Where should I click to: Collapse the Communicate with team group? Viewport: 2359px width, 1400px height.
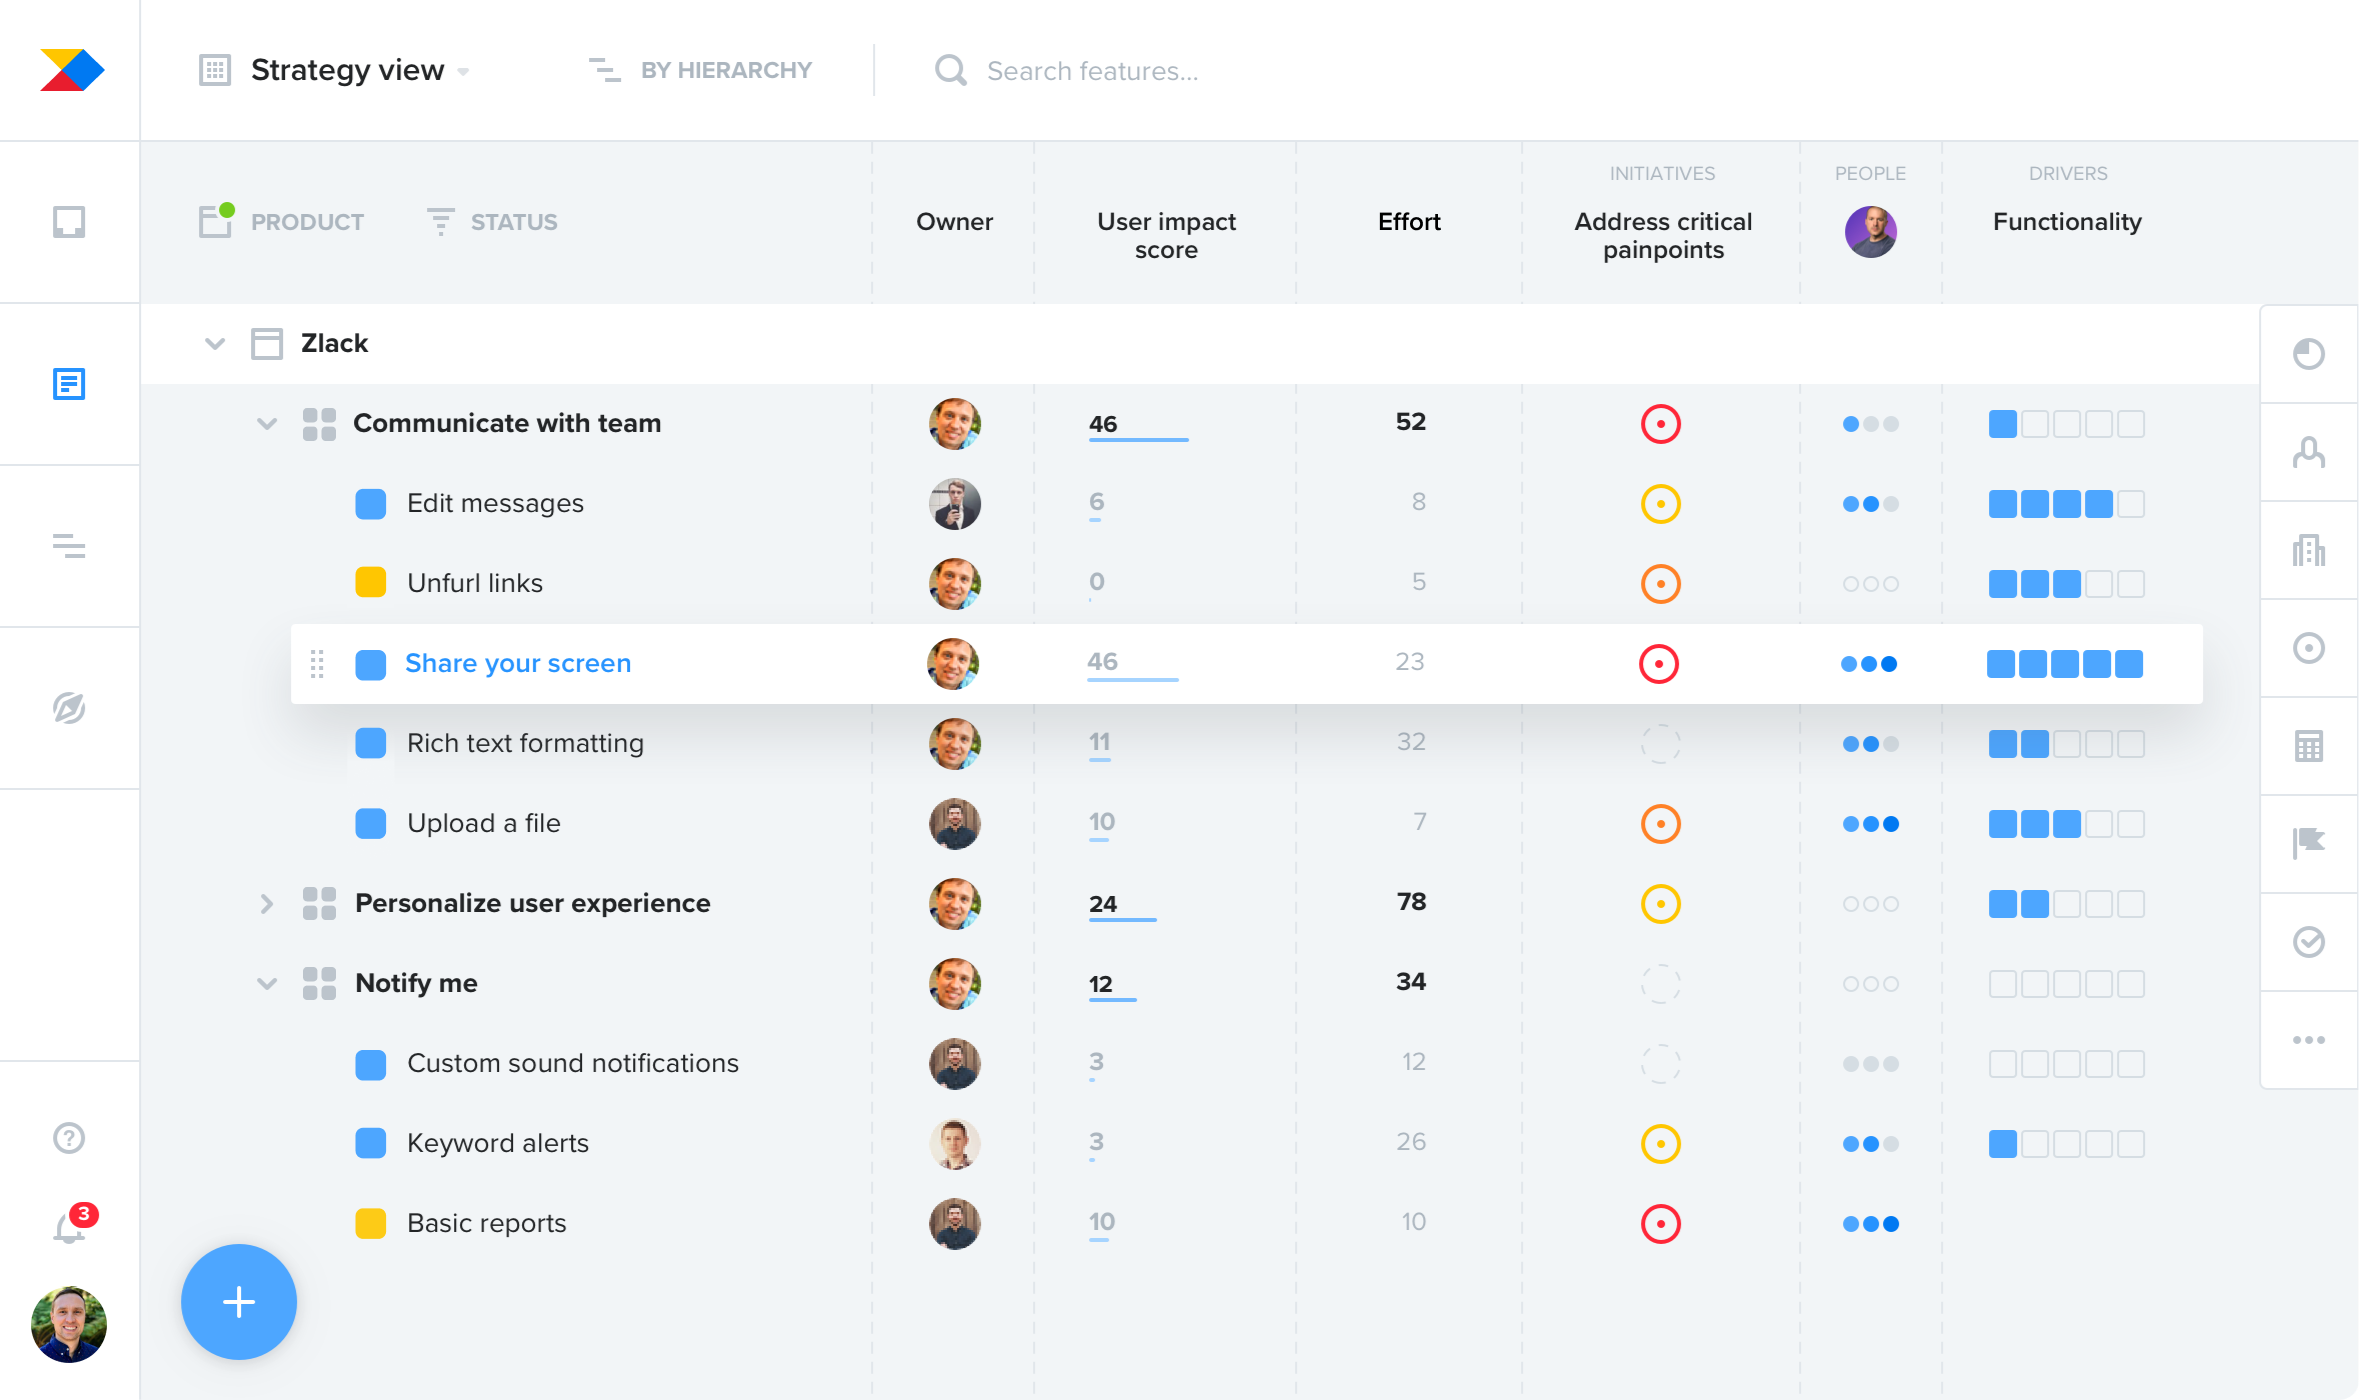click(x=266, y=423)
